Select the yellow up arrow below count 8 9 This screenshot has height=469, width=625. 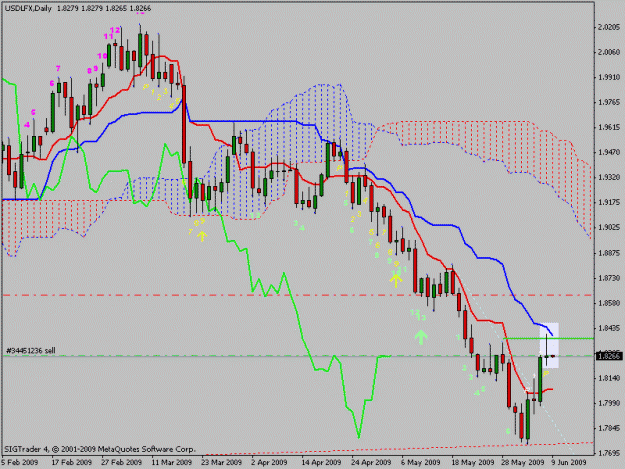click(x=202, y=236)
